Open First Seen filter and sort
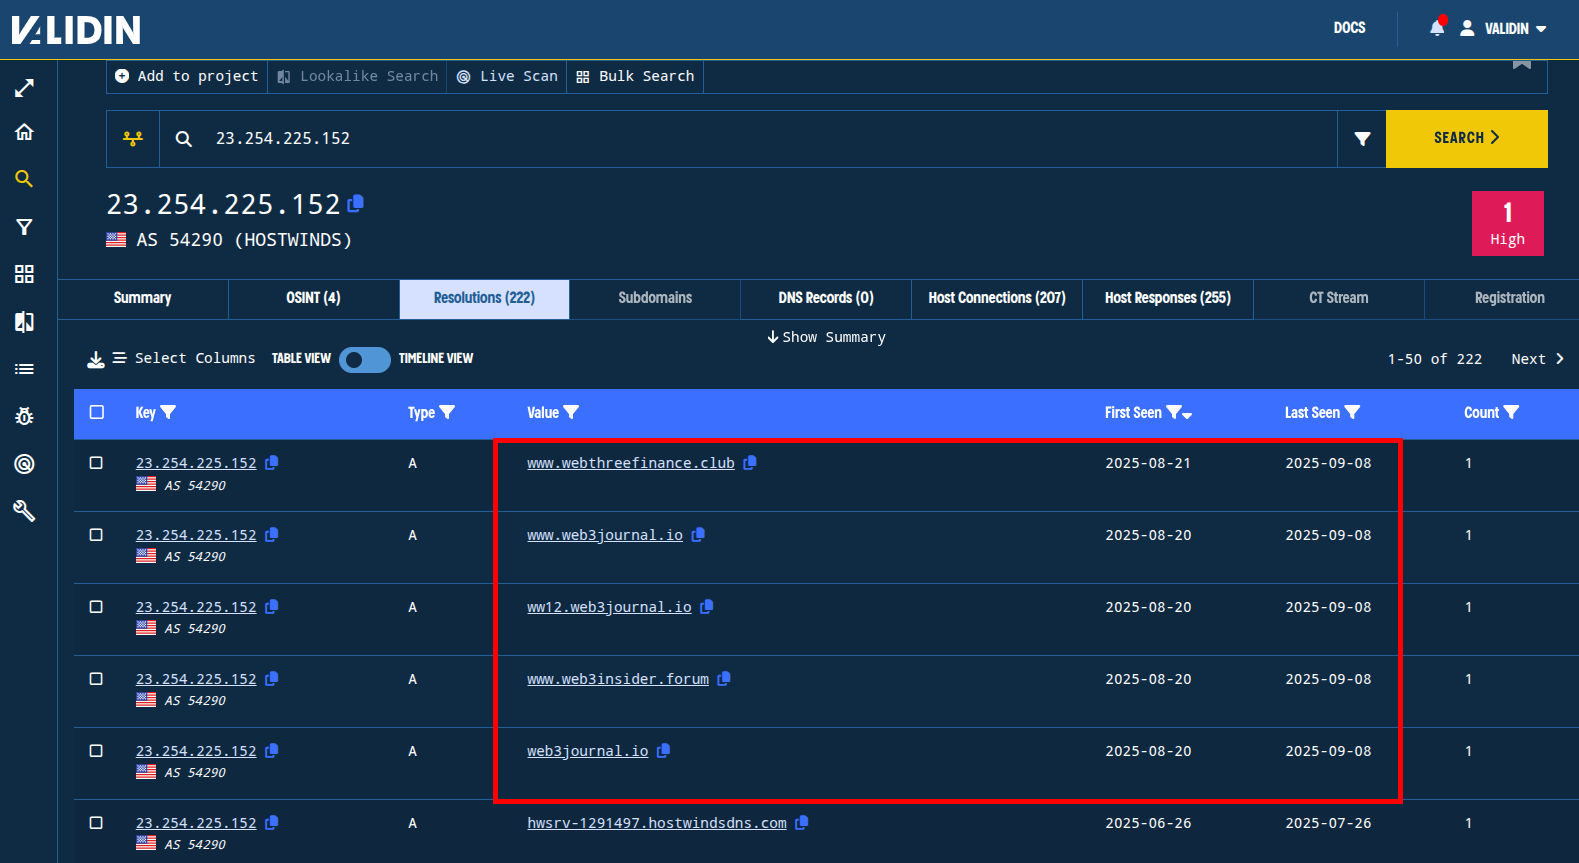The image size is (1579, 863). click(x=1179, y=412)
